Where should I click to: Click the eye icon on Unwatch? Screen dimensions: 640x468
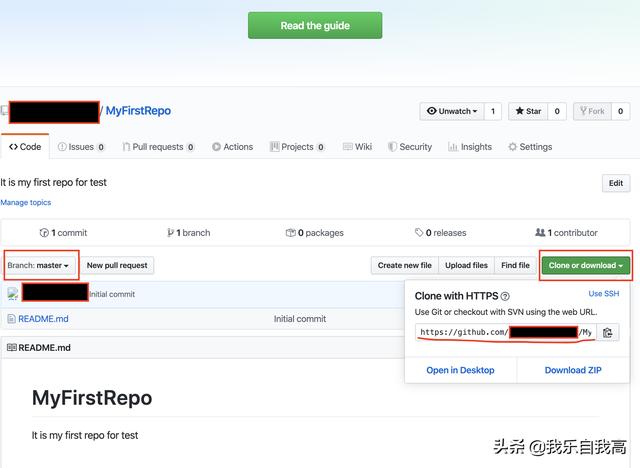pyautogui.click(x=431, y=111)
